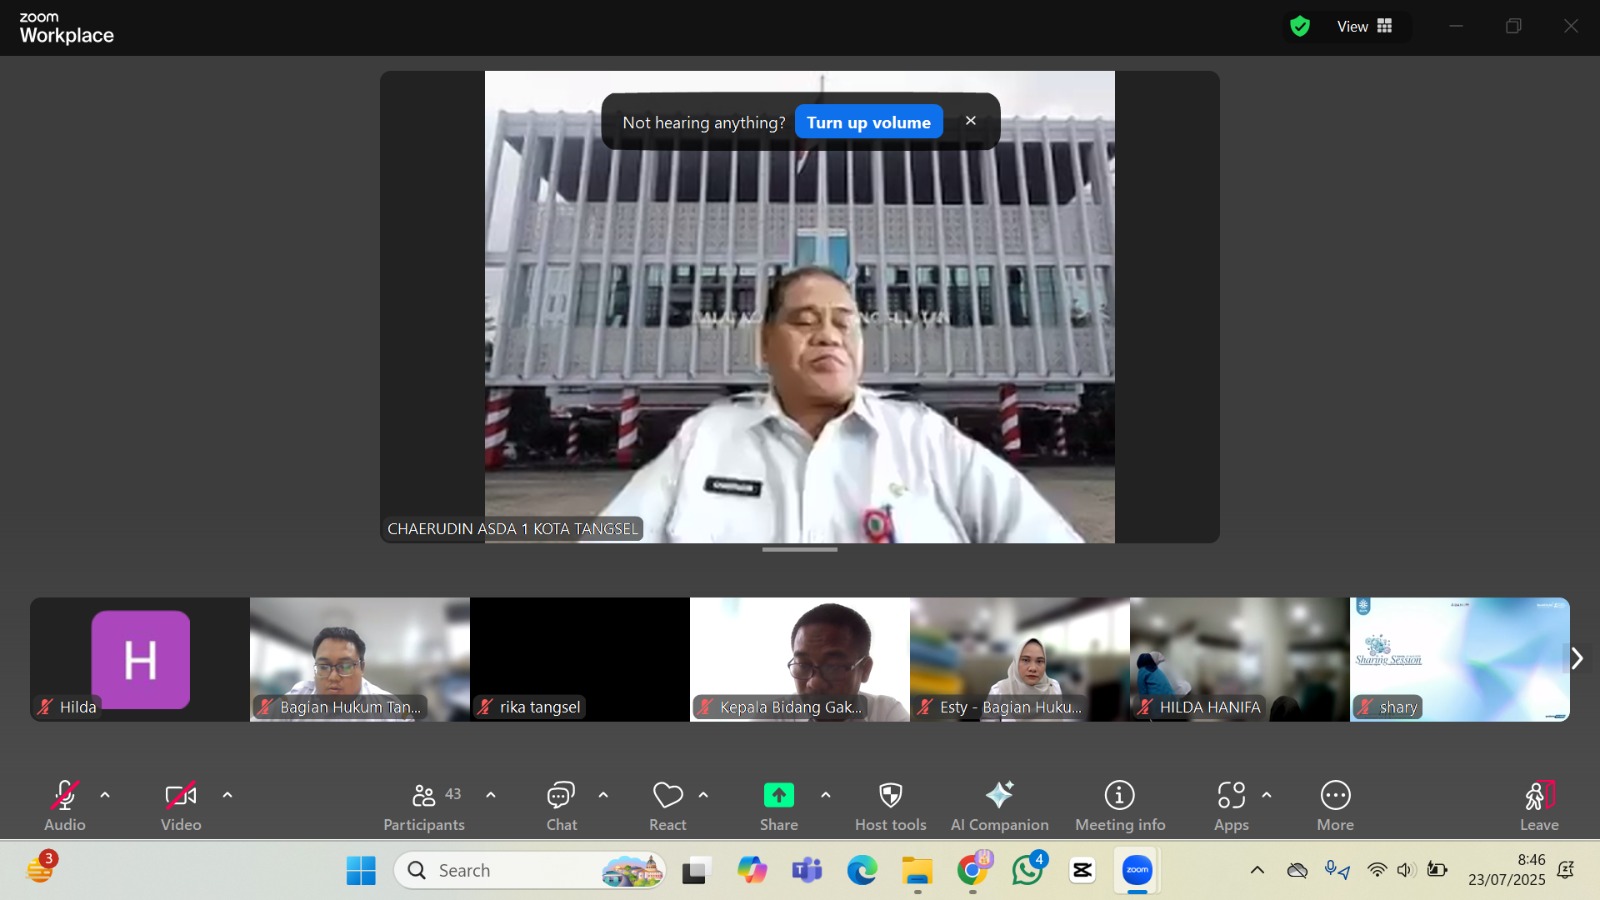Viewport: 1600px width, 900px height.
Task: Show hidden system tray icons
Action: pos(1257,871)
